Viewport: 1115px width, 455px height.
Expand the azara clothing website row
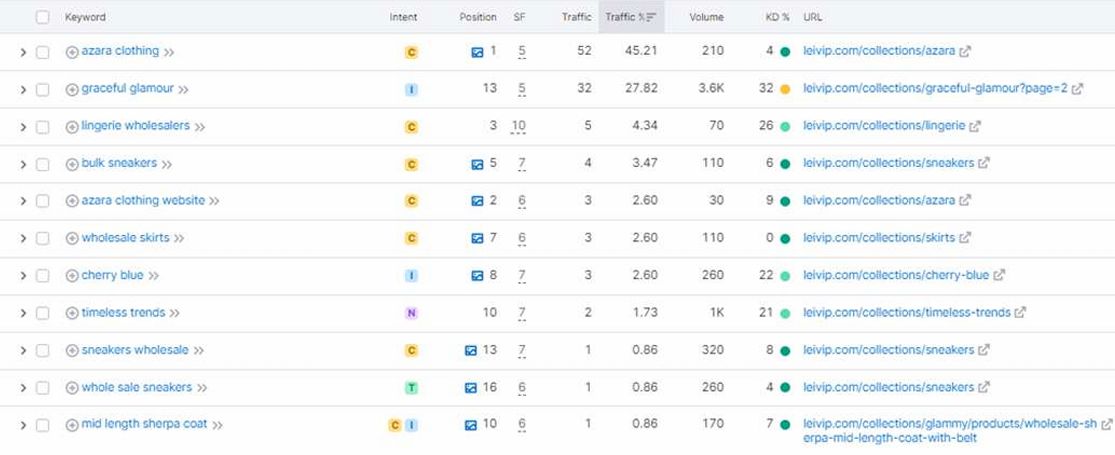tap(23, 201)
